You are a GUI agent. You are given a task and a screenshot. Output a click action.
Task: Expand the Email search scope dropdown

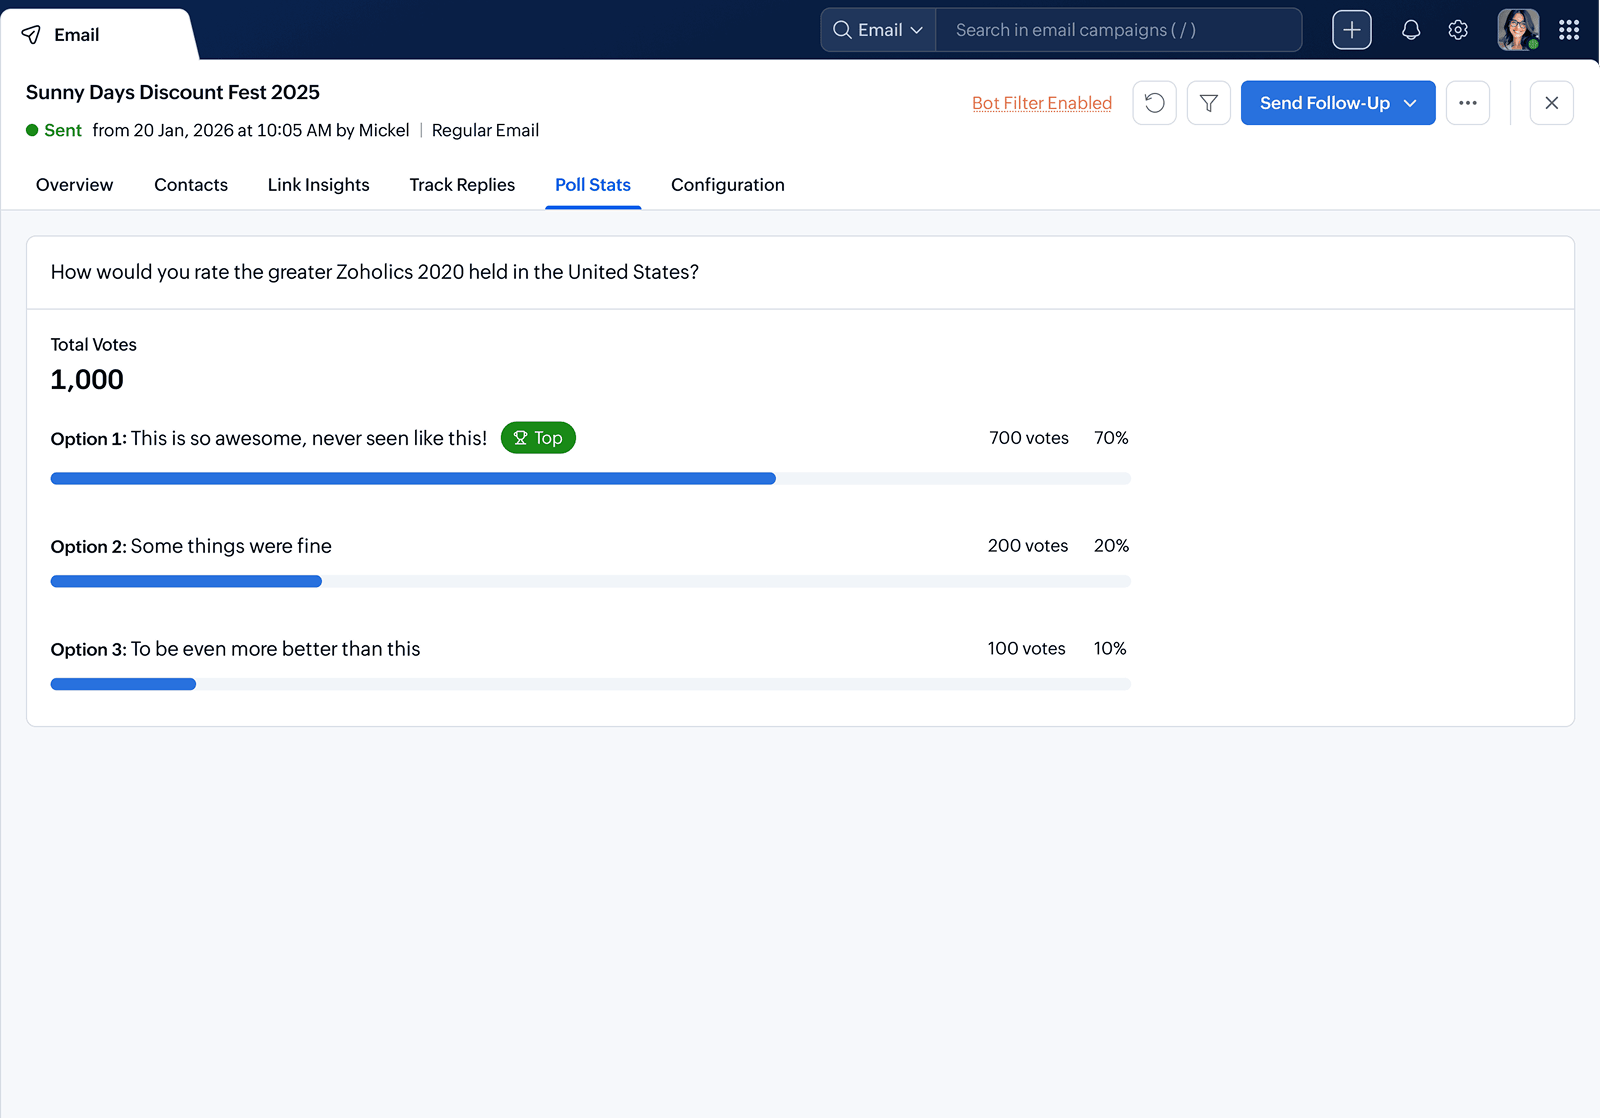(x=878, y=30)
